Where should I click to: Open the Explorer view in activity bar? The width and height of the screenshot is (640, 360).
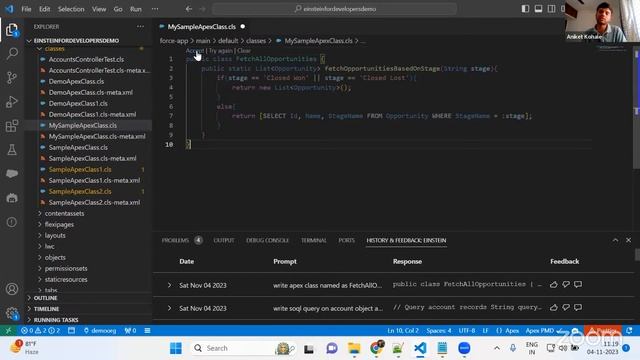pyautogui.click(x=12, y=30)
